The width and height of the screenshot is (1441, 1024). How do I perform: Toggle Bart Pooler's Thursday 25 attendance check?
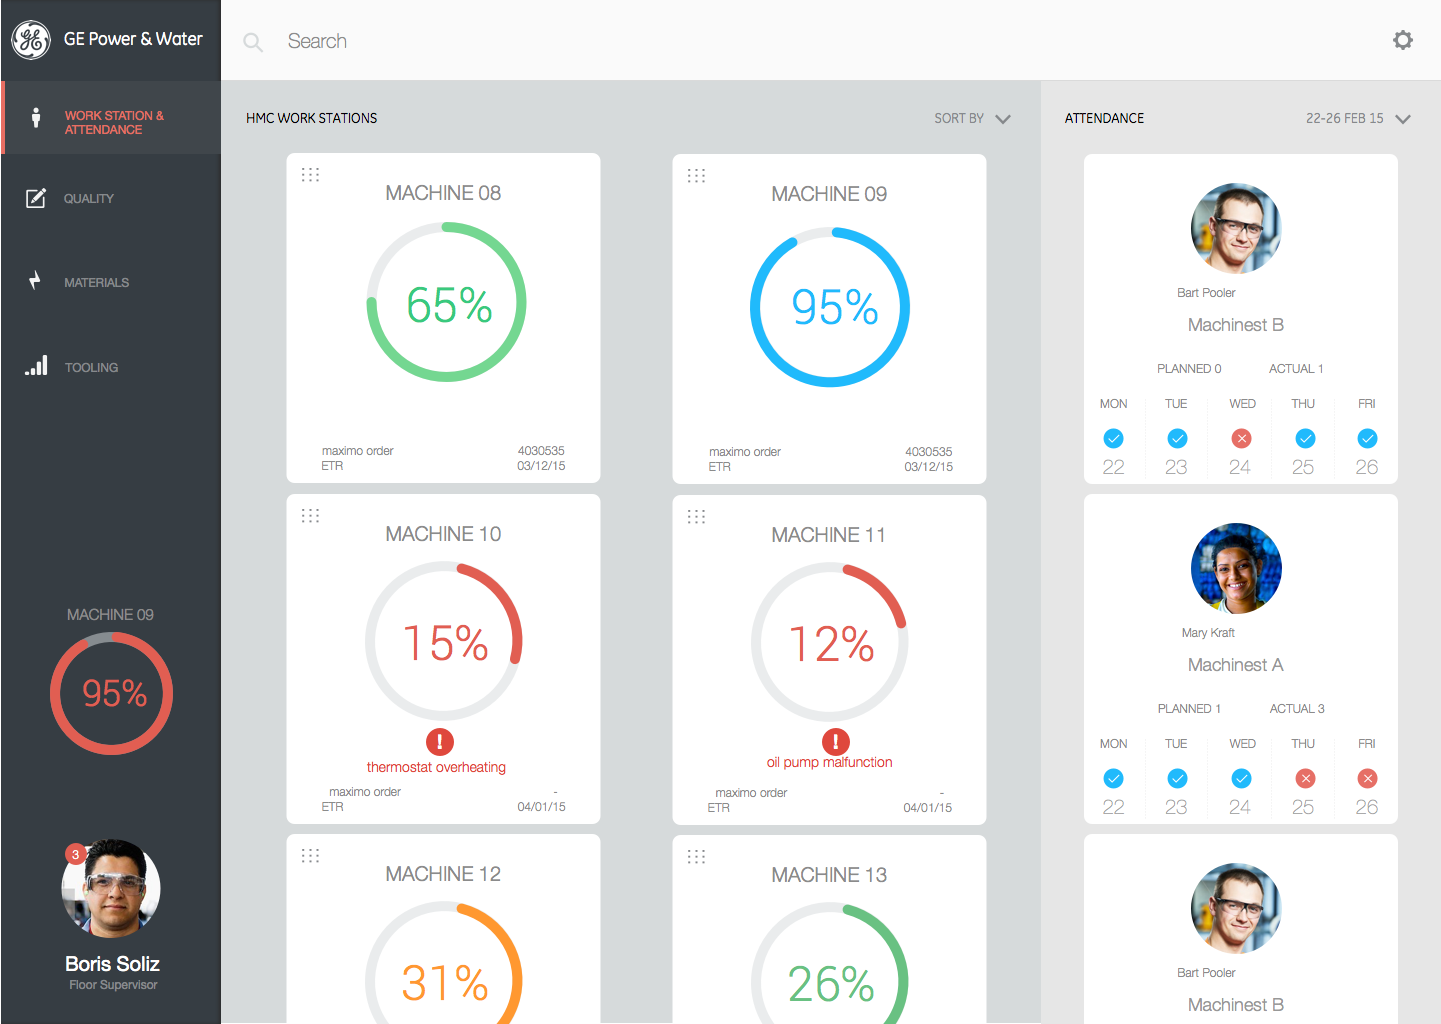point(1305,439)
